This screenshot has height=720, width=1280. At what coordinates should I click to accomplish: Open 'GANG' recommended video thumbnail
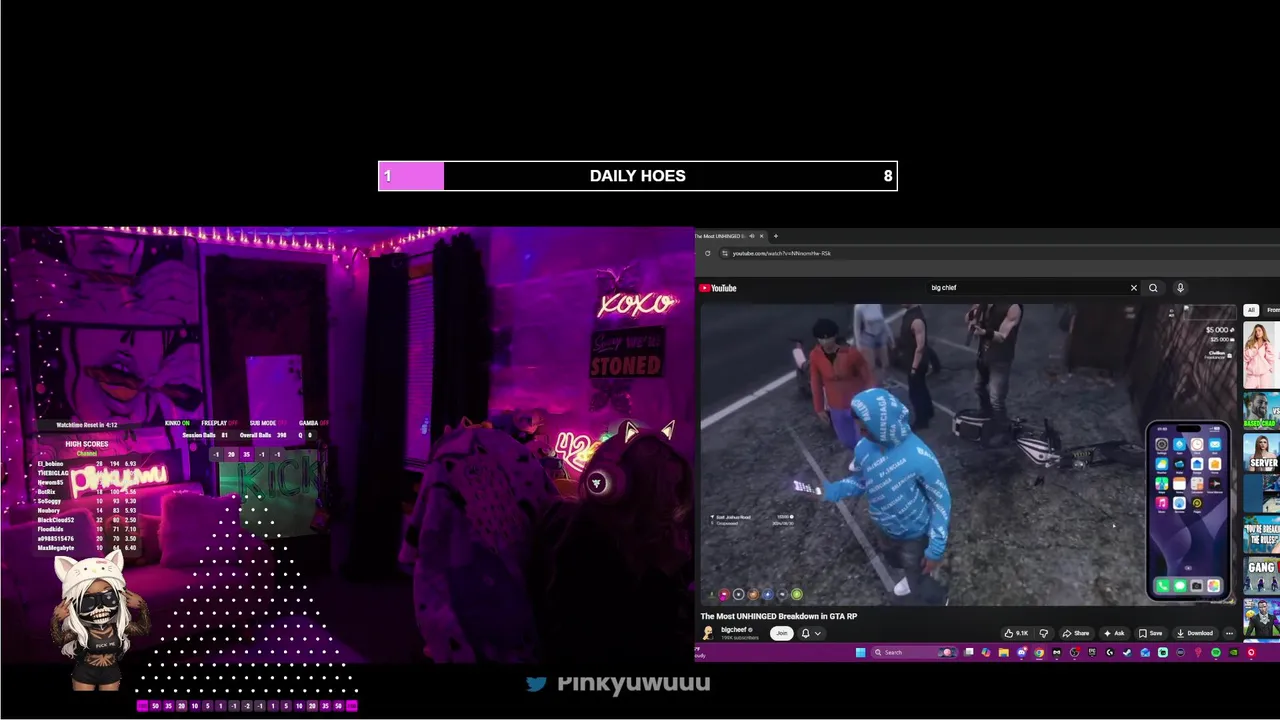(1261, 573)
